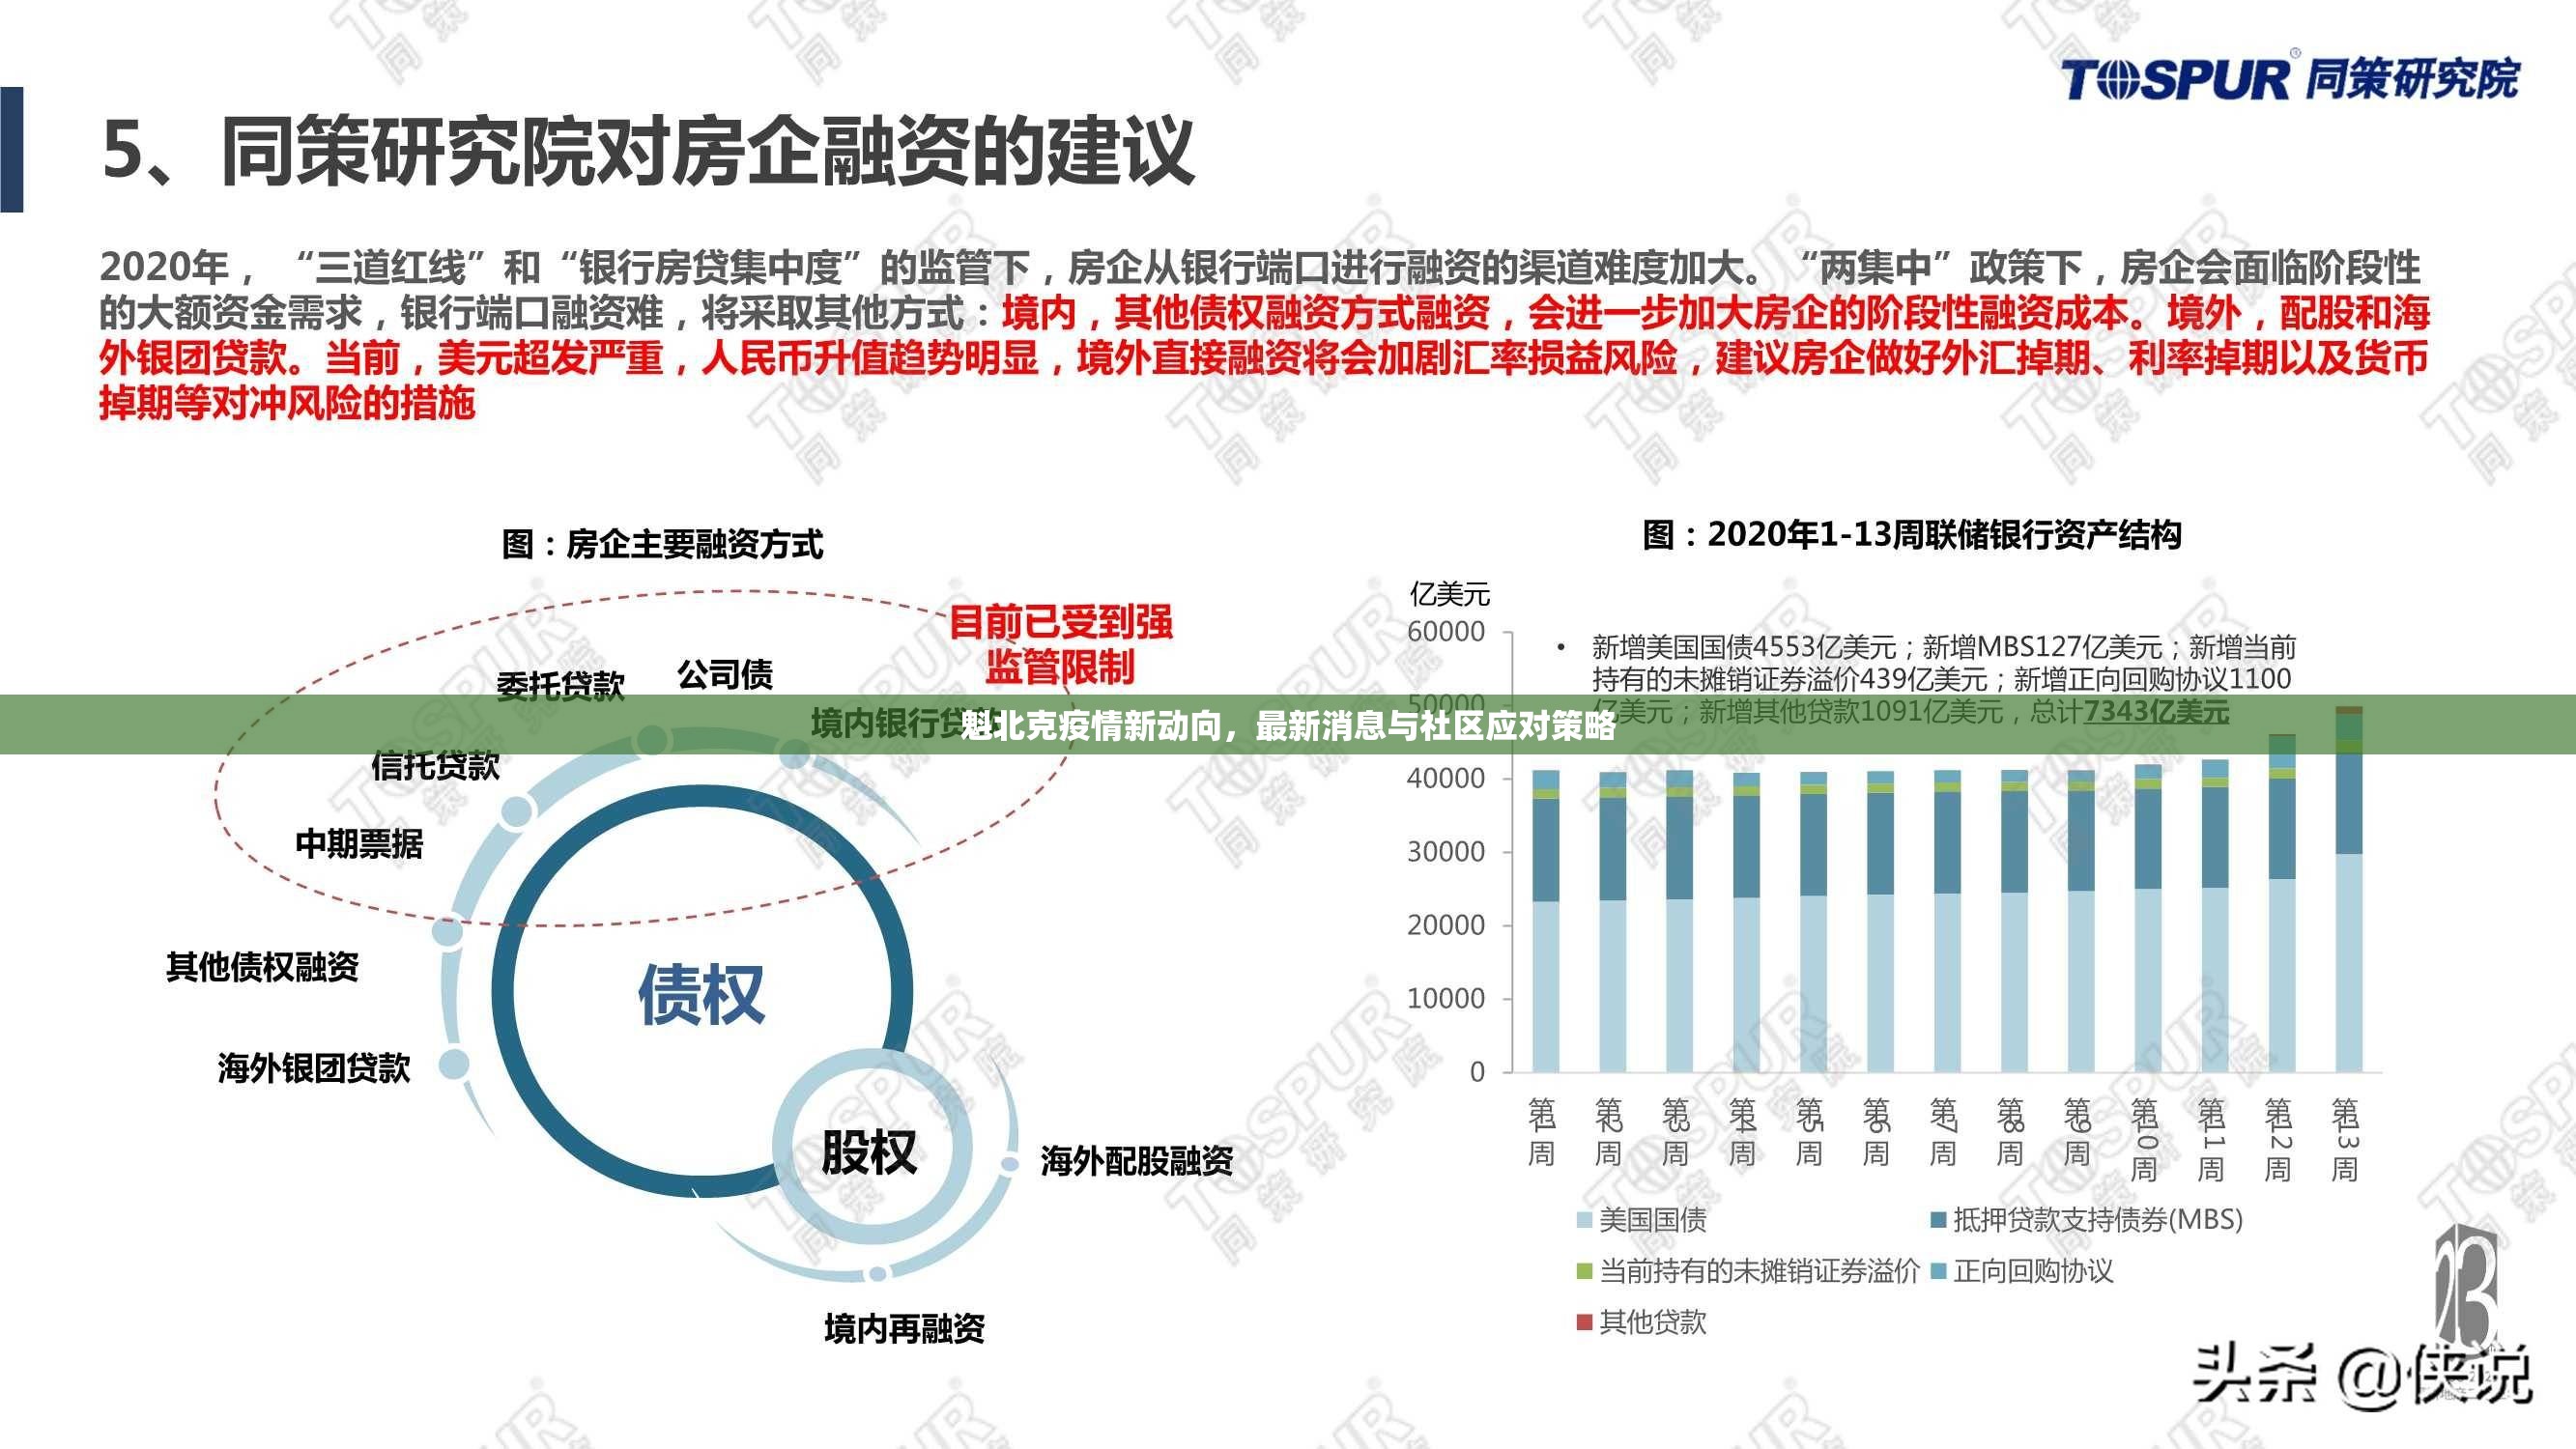
Task: Click the 境内再融资 label
Action: coord(904,1328)
